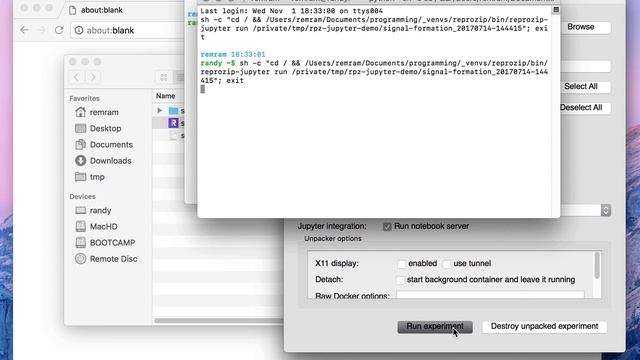Expand the folder row disclosure triangle
The height and width of the screenshot is (360, 640).
160,111
